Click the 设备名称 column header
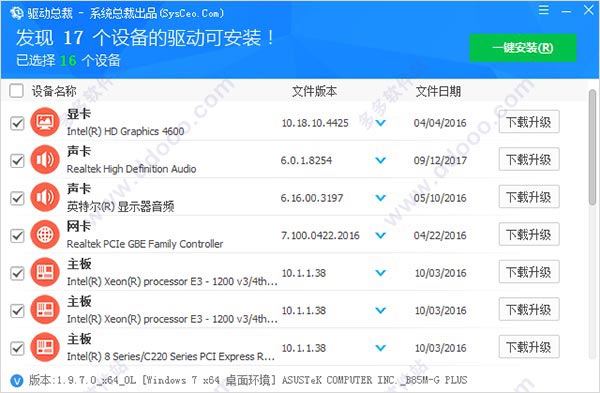The image size is (600, 393). pyautogui.click(x=54, y=91)
